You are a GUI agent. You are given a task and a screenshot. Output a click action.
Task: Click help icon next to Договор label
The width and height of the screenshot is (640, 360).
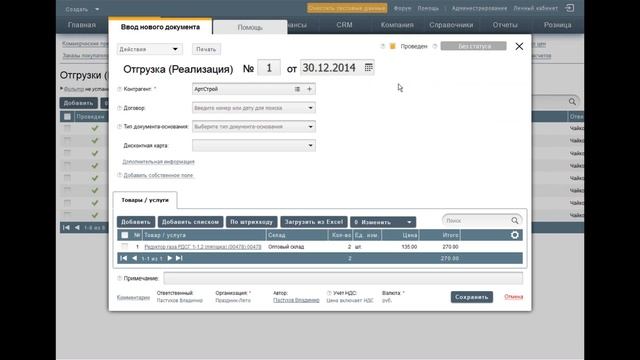click(x=120, y=108)
